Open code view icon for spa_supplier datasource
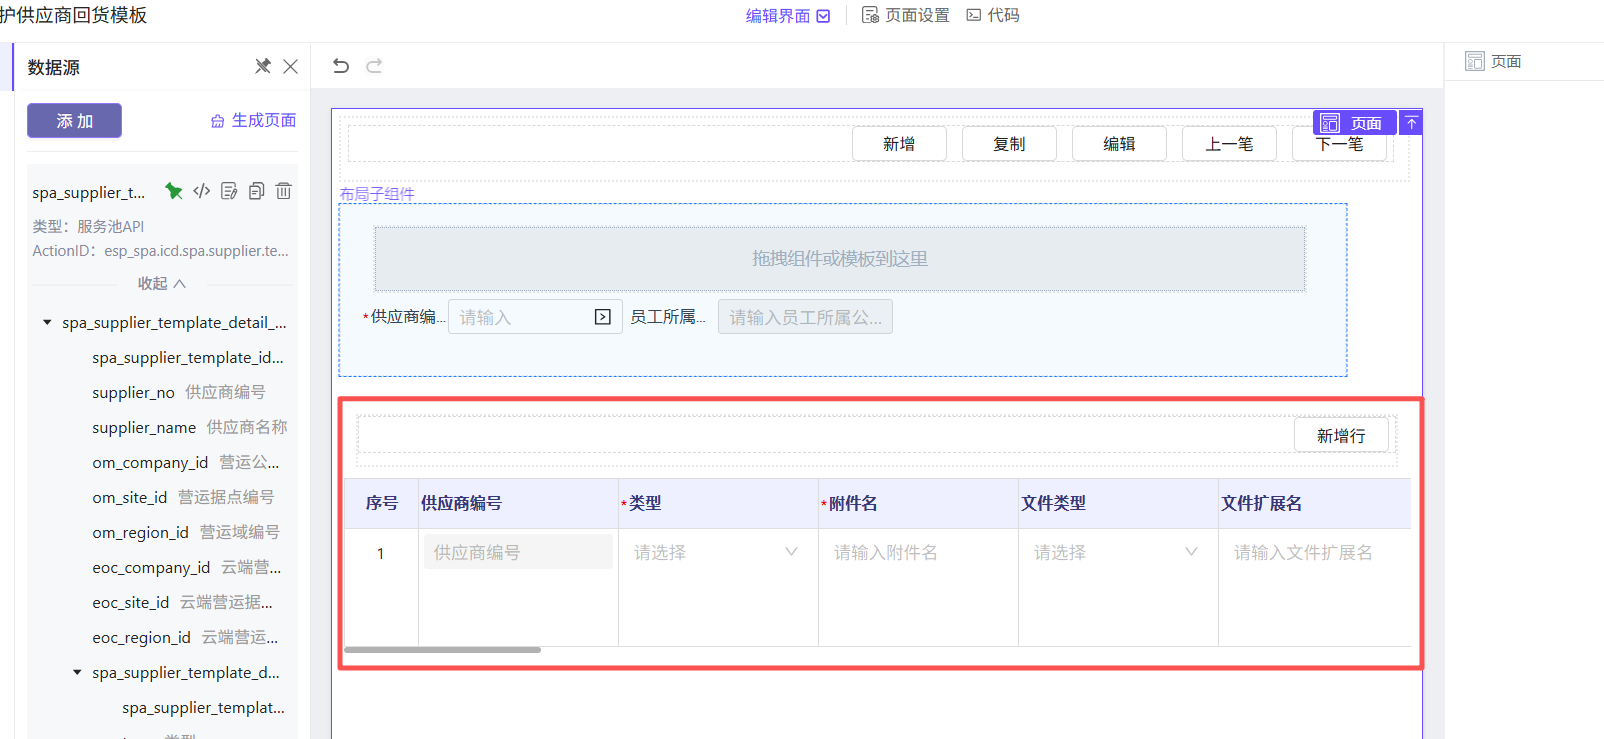 coord(202,191)
